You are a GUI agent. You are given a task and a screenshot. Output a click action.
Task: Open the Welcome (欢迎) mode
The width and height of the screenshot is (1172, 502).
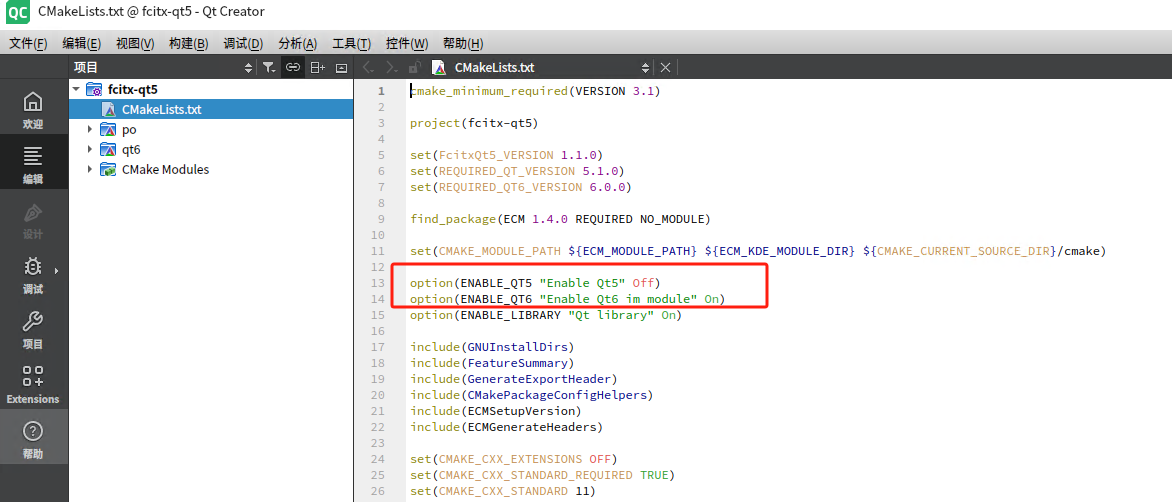point(33,110)
